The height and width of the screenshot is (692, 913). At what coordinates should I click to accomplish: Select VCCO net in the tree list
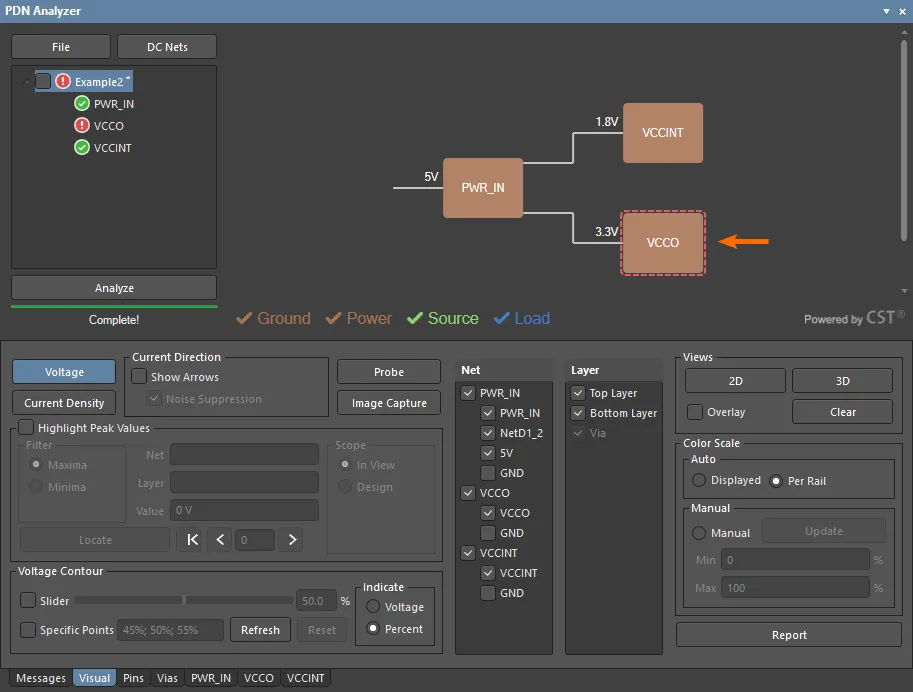(x=108, y=126)
